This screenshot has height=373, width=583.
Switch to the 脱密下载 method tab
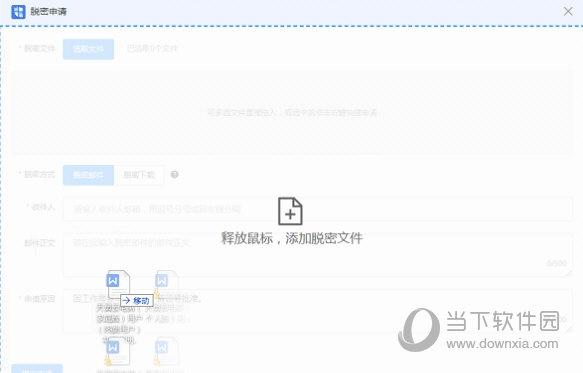[139, 175]
